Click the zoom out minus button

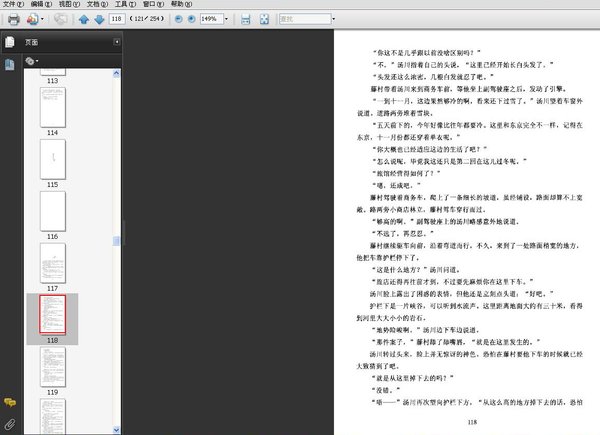tap(179, 19)
